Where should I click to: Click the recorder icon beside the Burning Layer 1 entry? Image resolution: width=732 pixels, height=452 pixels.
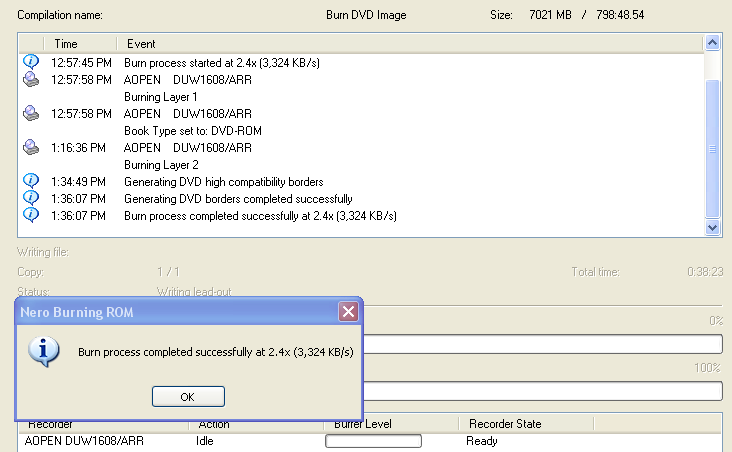pyautogui.click(x=31, y=79)
